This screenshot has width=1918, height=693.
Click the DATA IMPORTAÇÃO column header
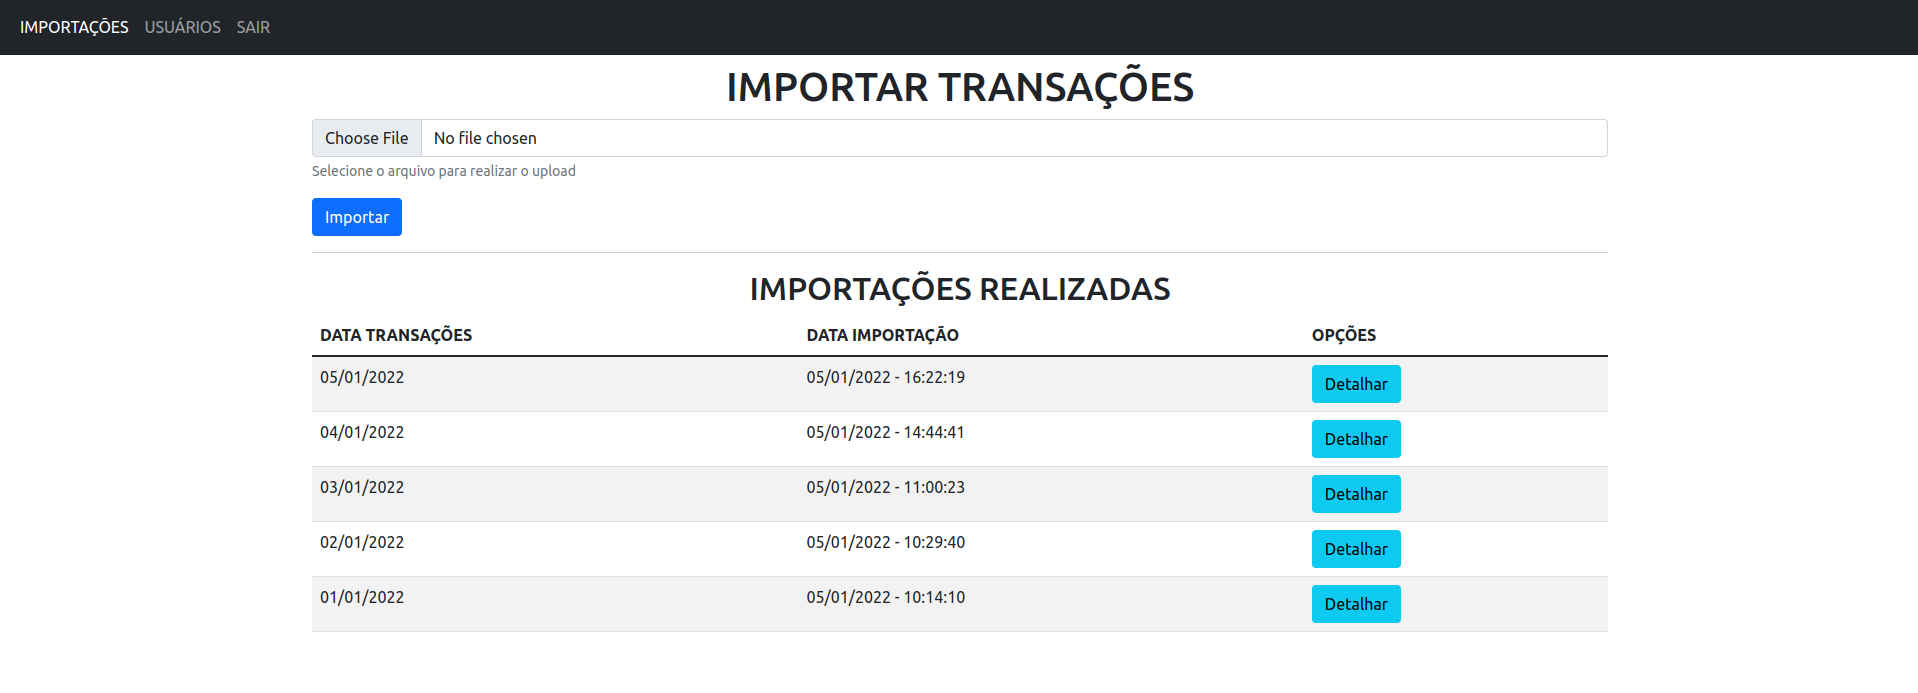click(883, 335)
